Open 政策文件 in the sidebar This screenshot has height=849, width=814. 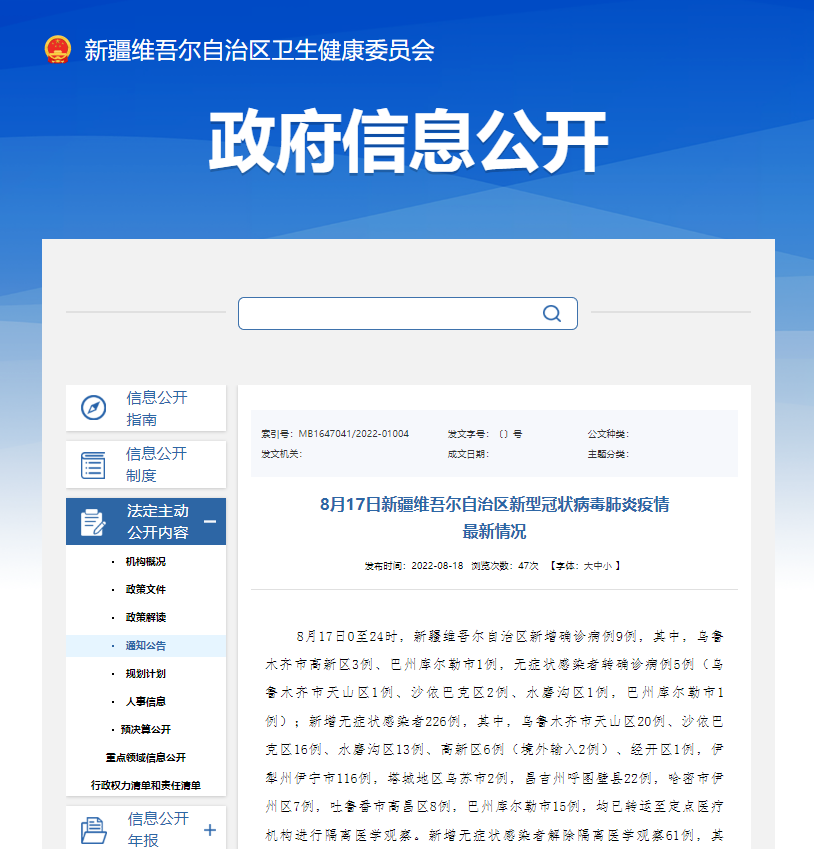click(x=146, y=590)
